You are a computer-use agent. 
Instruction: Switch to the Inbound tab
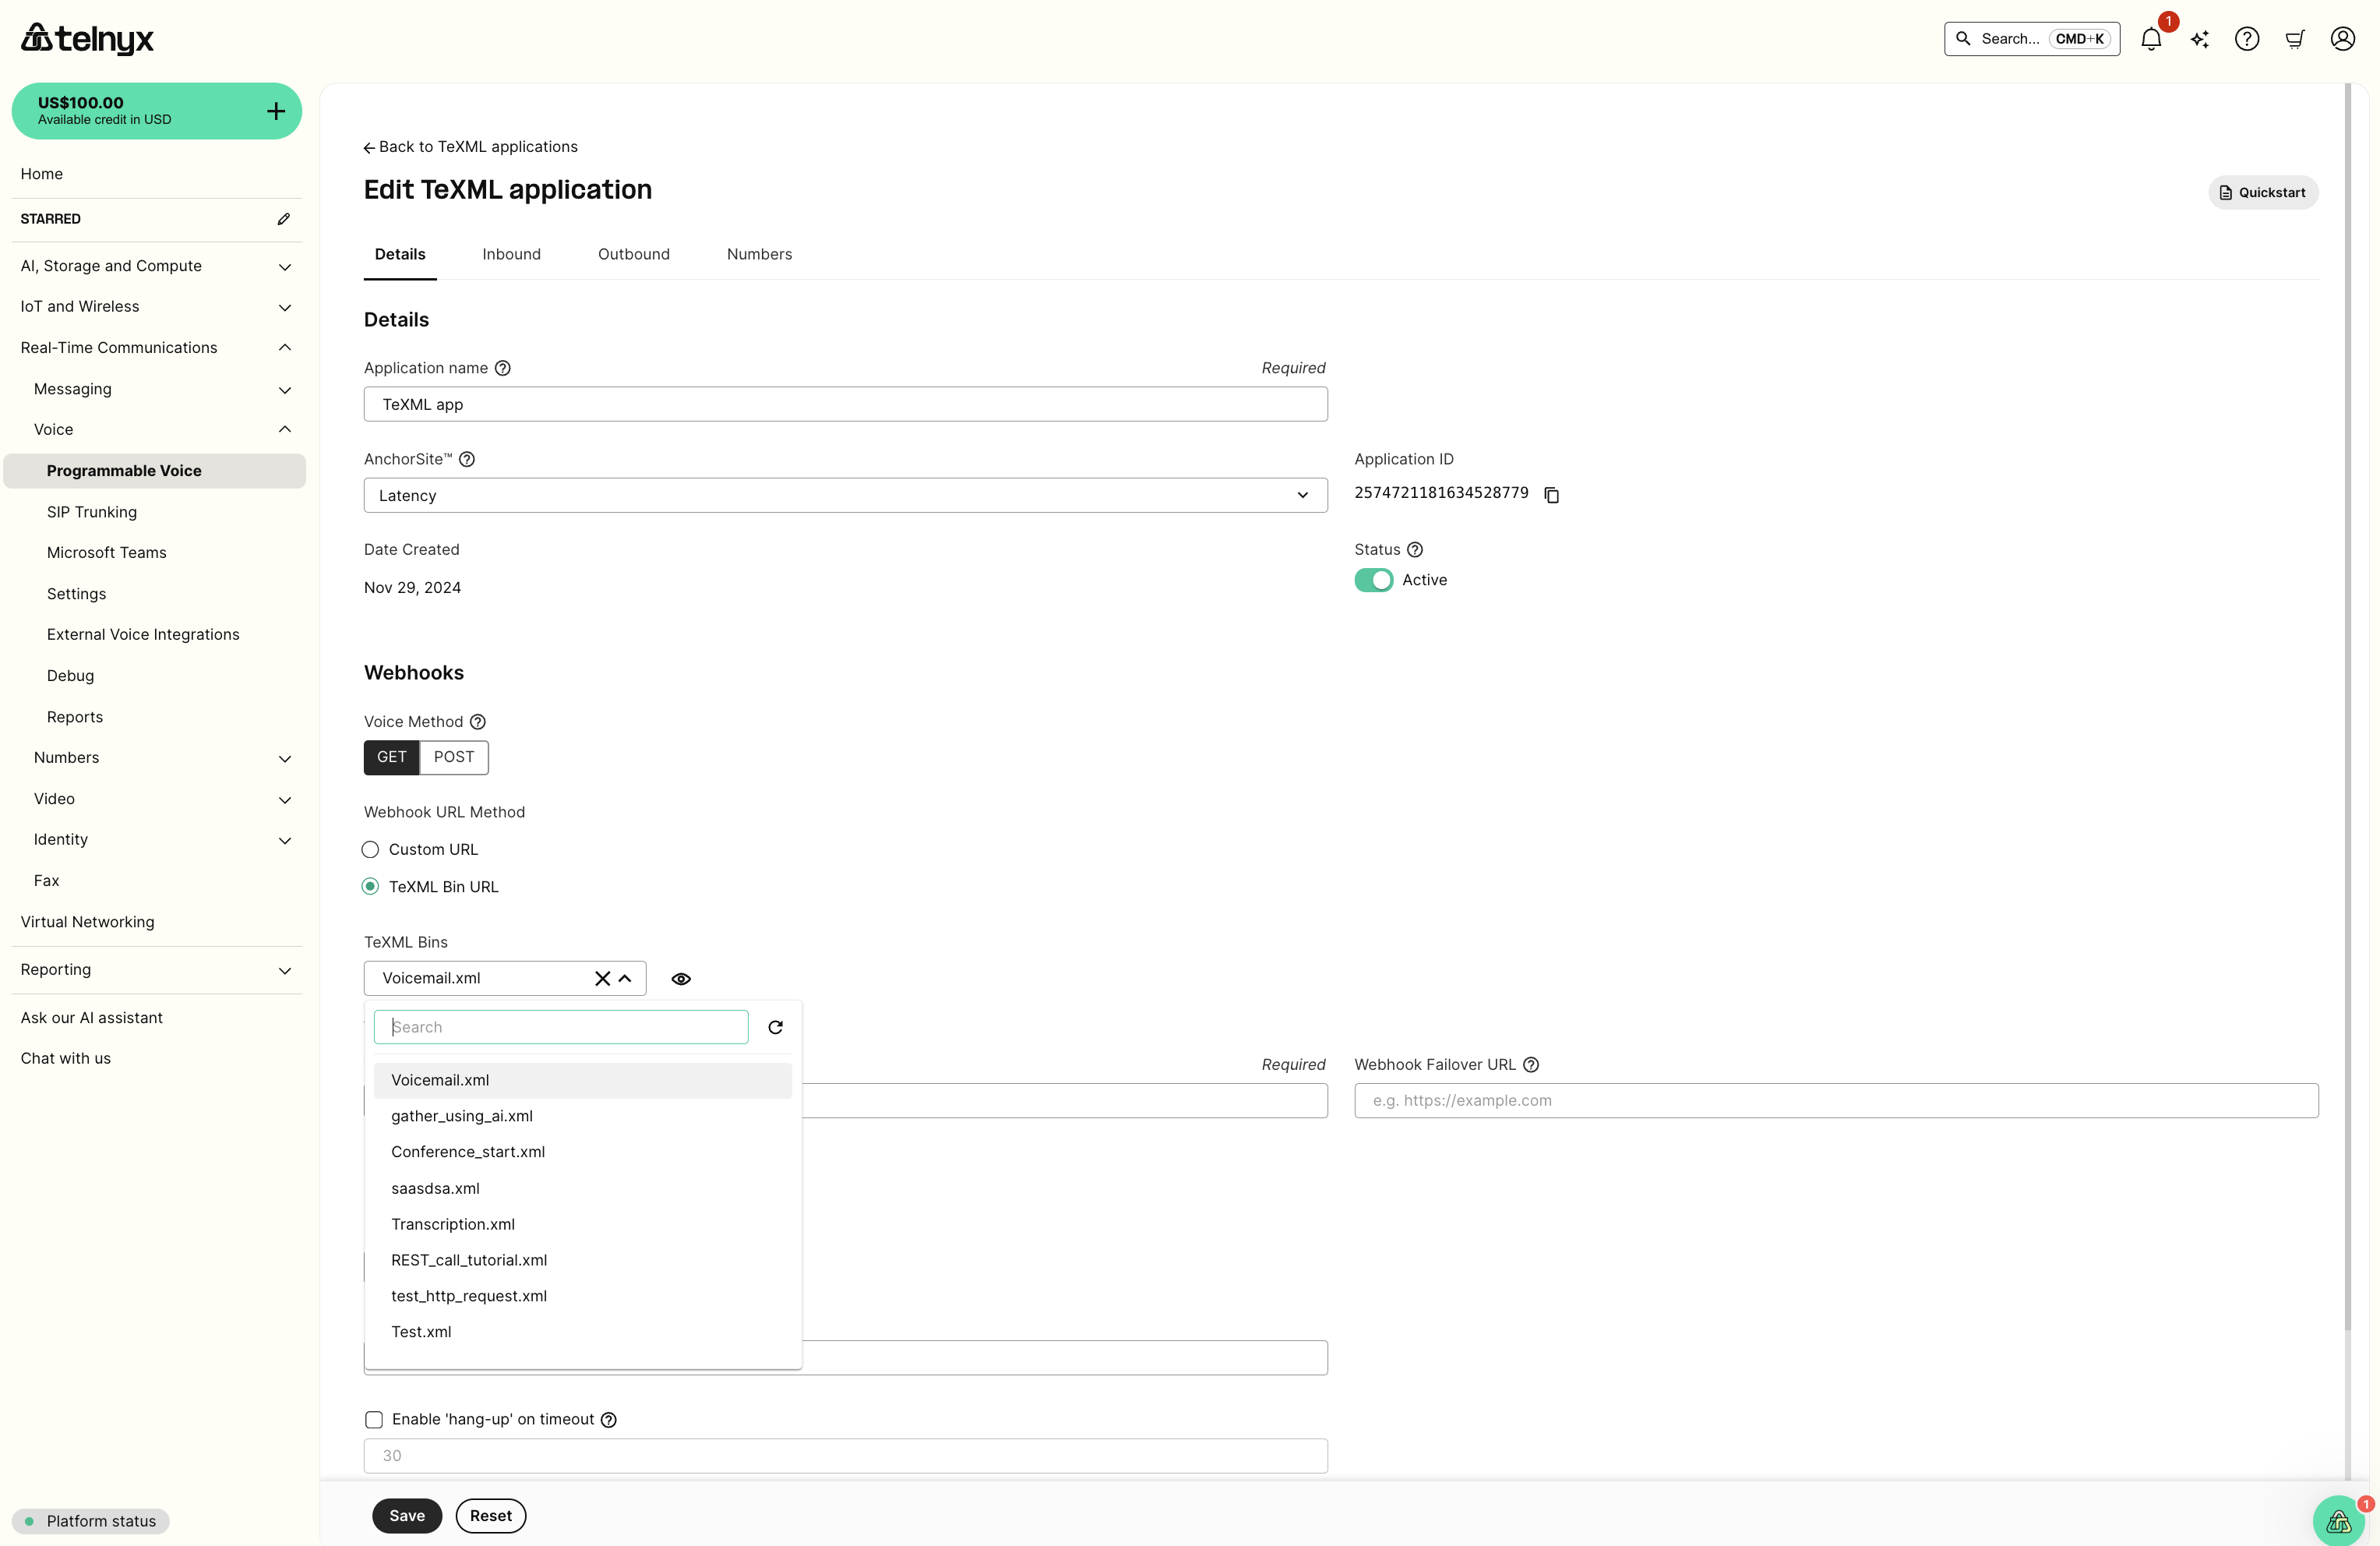pos(511,254)
